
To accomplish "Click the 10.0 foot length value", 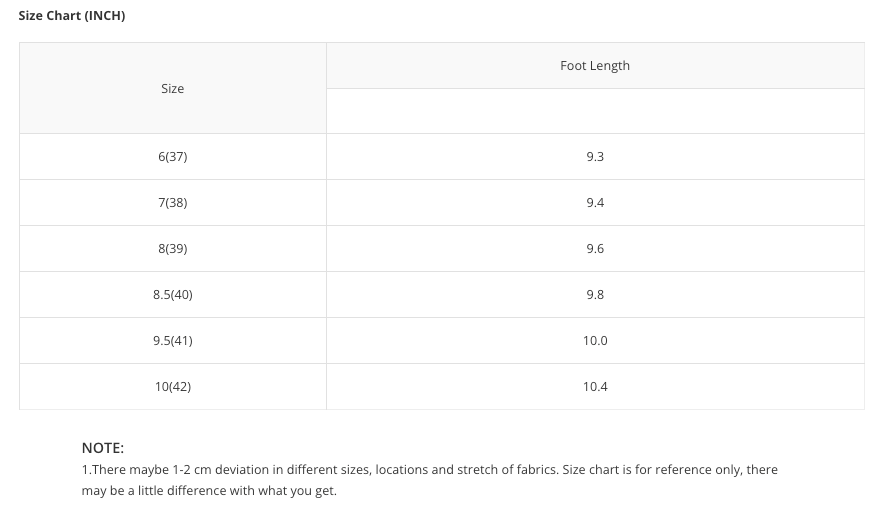I will (594, 341).
